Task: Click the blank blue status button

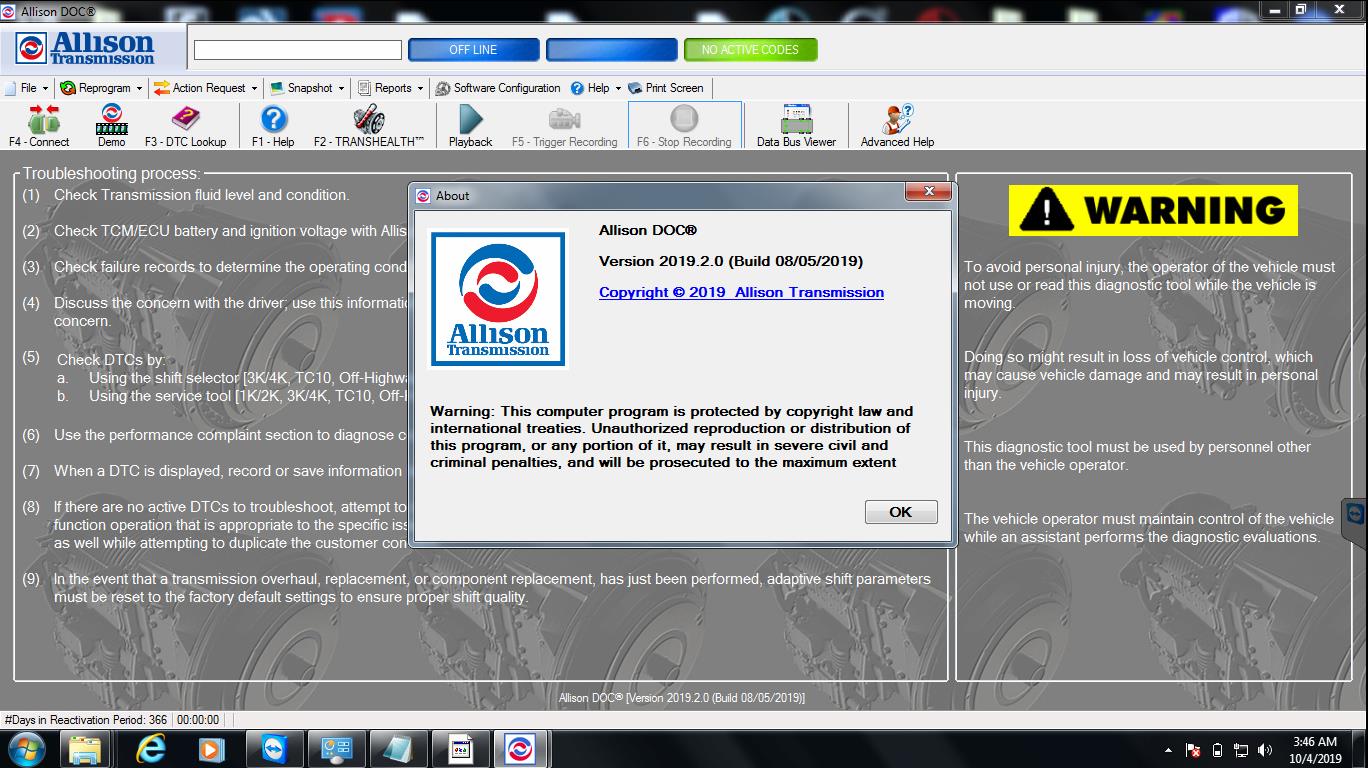Action: 612,49
